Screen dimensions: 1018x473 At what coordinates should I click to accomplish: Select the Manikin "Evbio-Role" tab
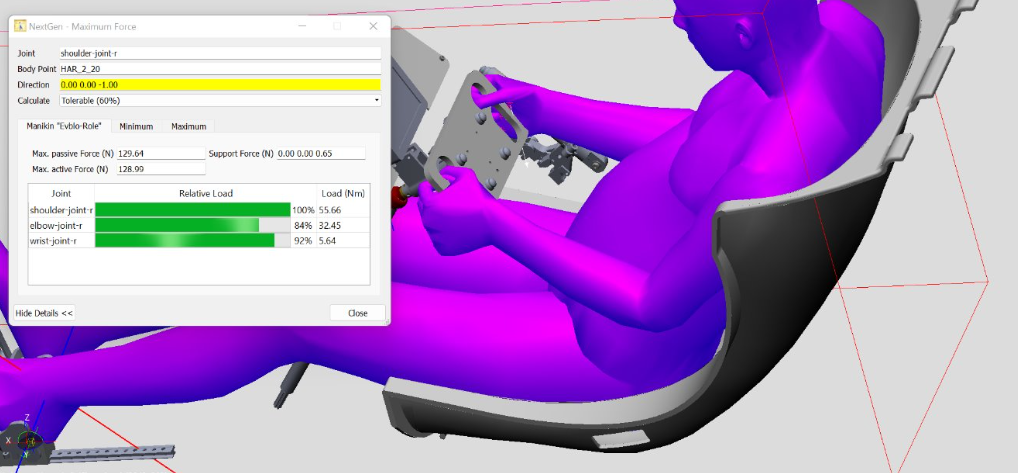(64, 126)
